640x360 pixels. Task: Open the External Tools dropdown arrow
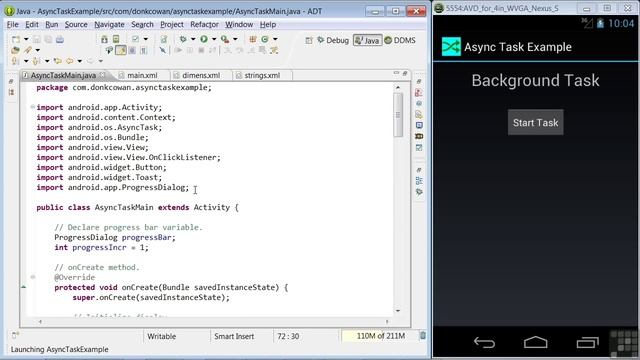coord(235,39)
